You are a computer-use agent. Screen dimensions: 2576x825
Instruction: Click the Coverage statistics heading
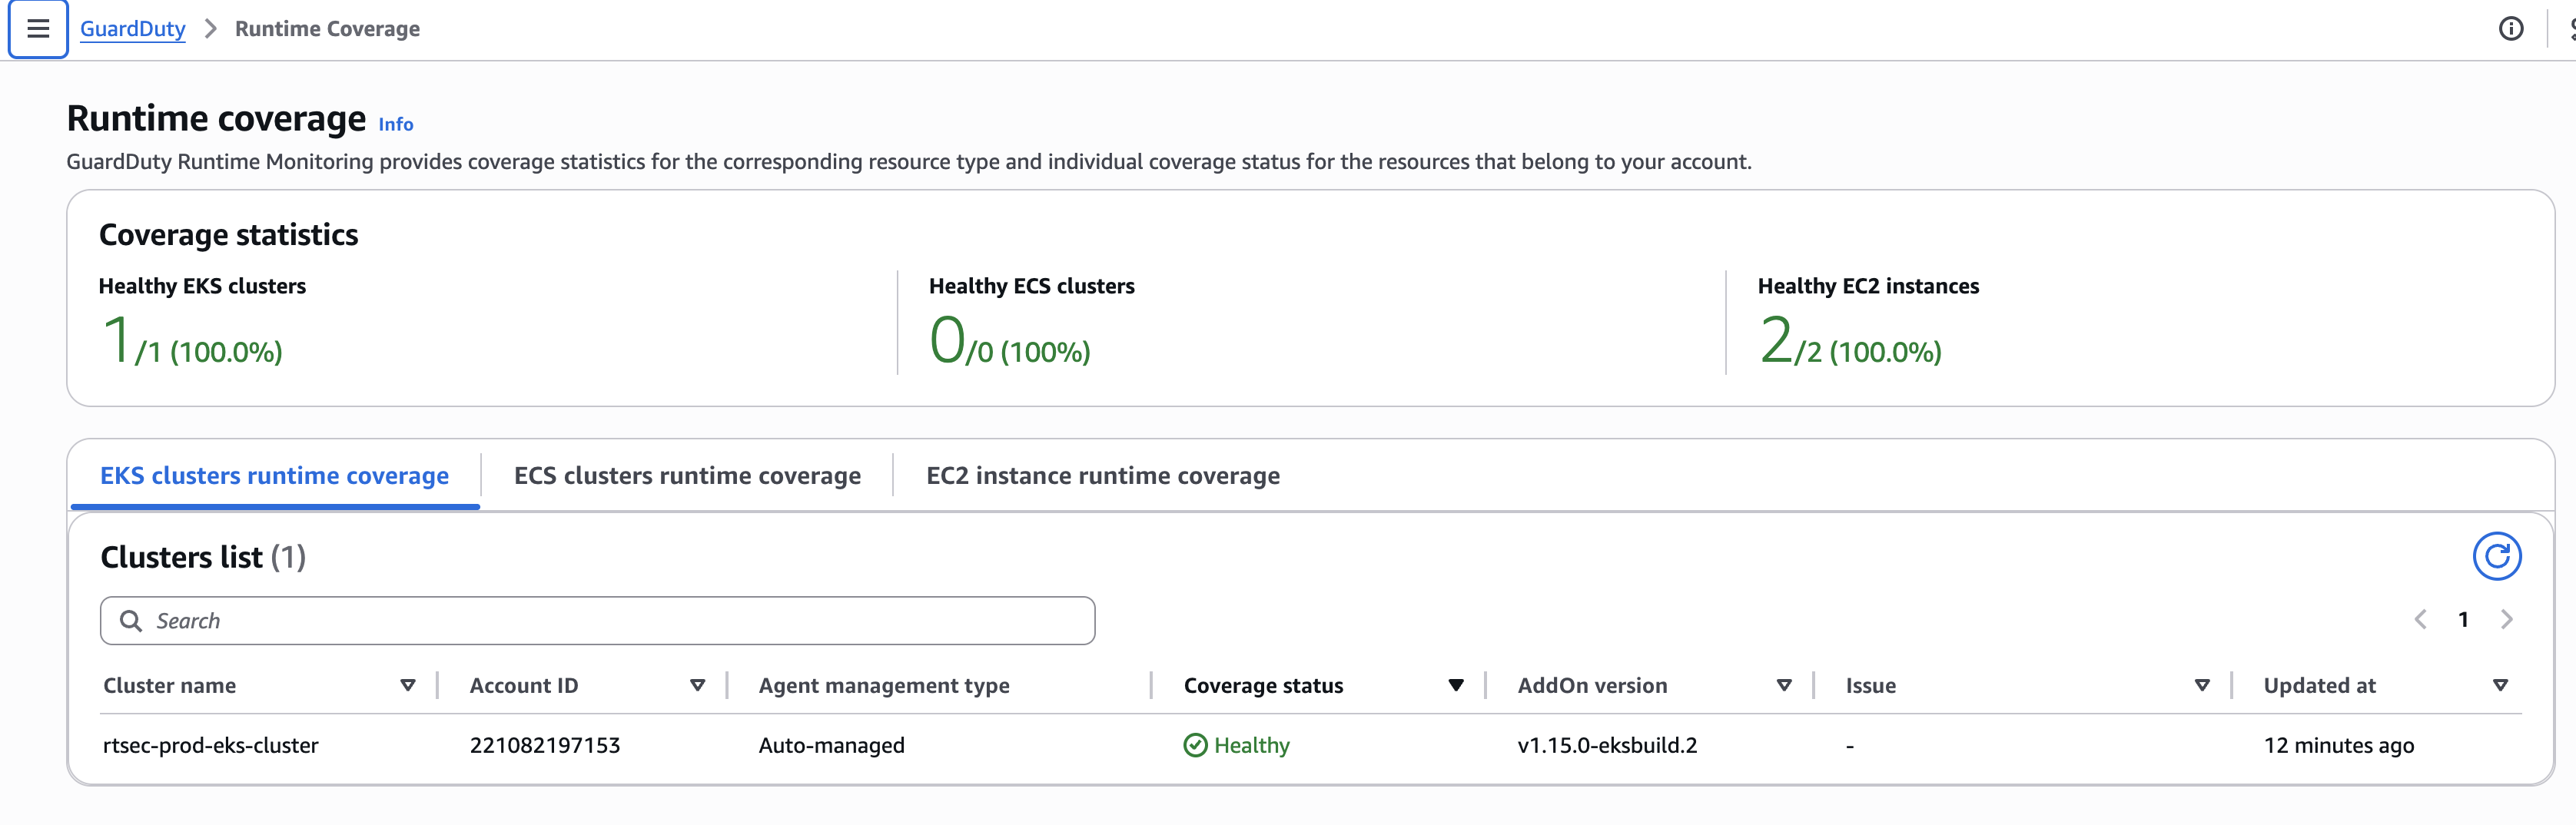coord(228,235)
